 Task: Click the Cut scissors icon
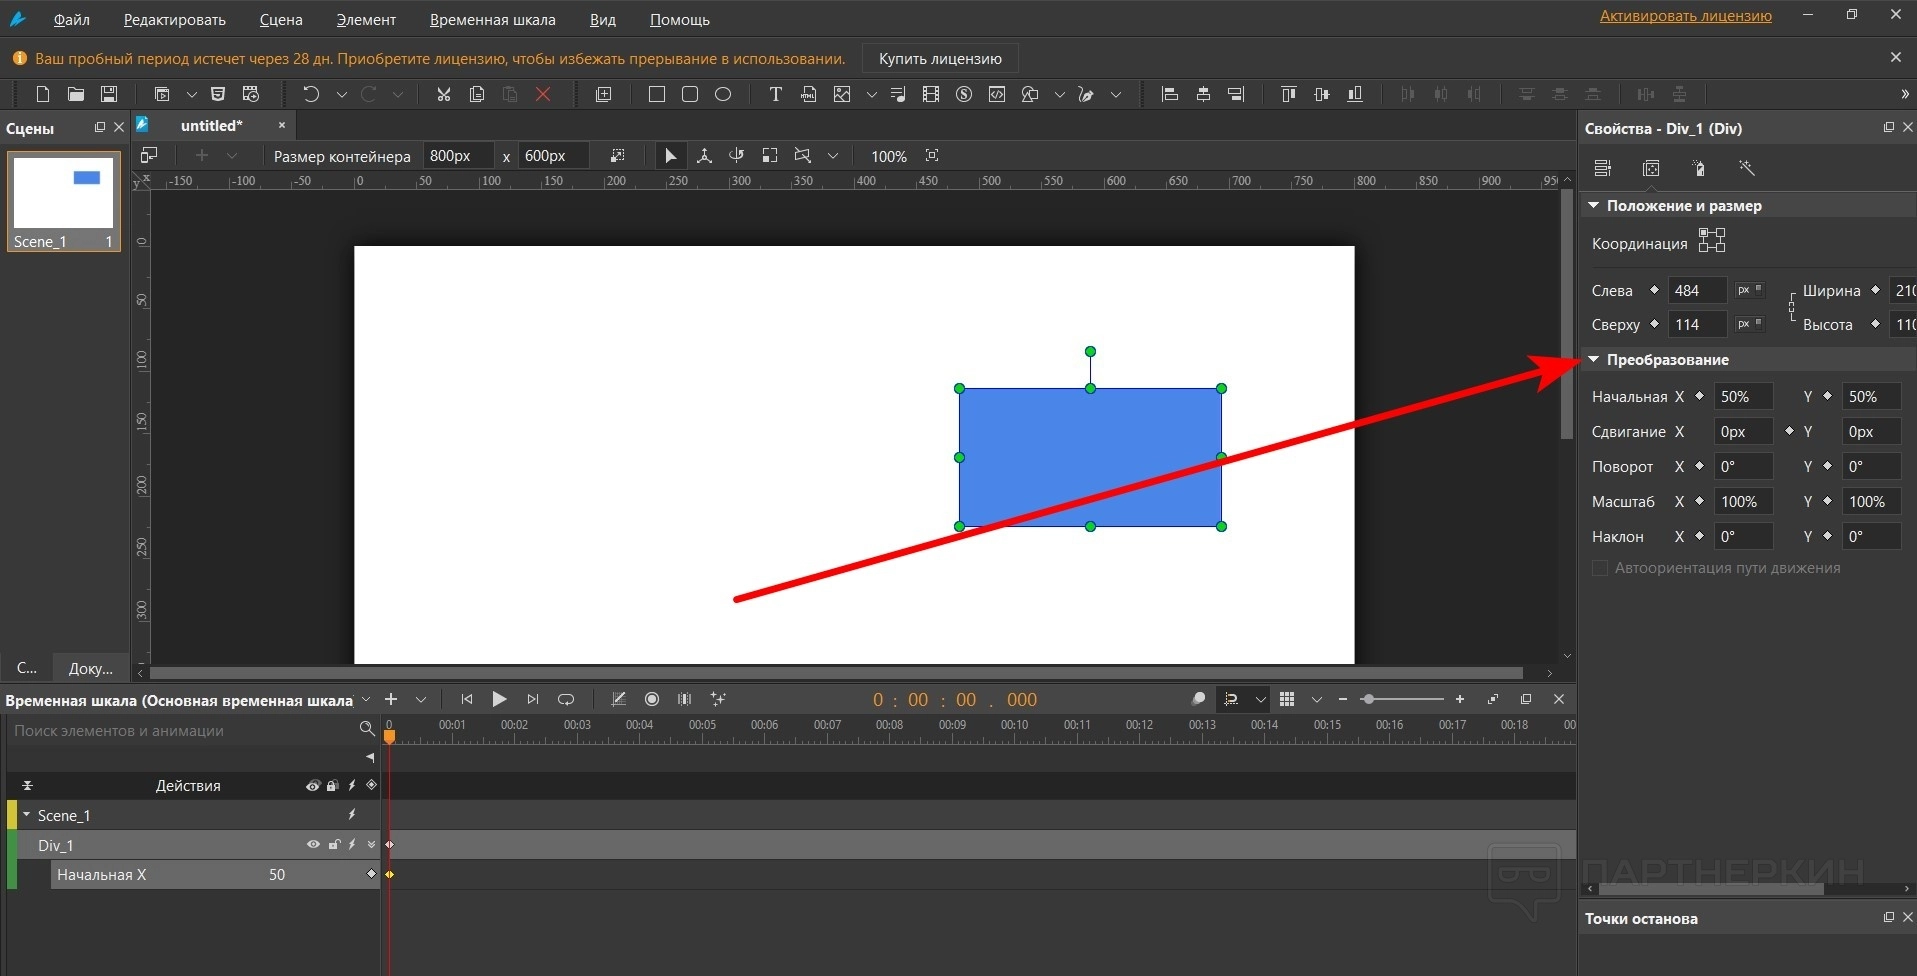point(443,94)
